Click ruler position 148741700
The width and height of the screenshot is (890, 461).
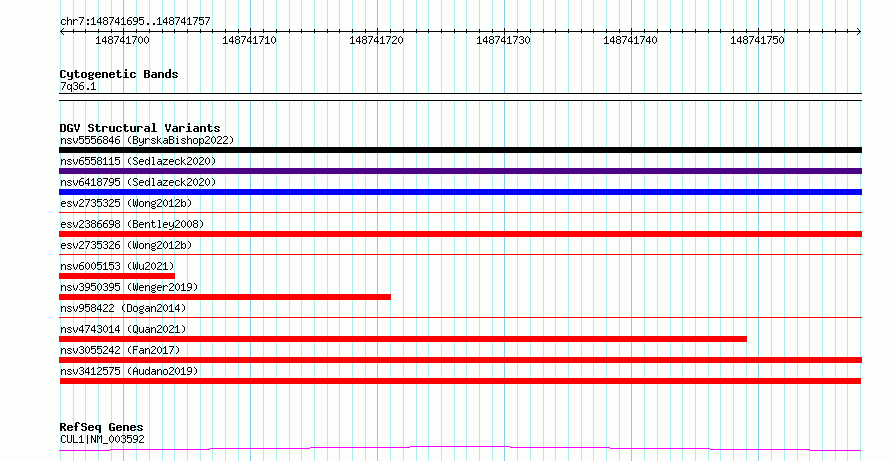point(123,40)
